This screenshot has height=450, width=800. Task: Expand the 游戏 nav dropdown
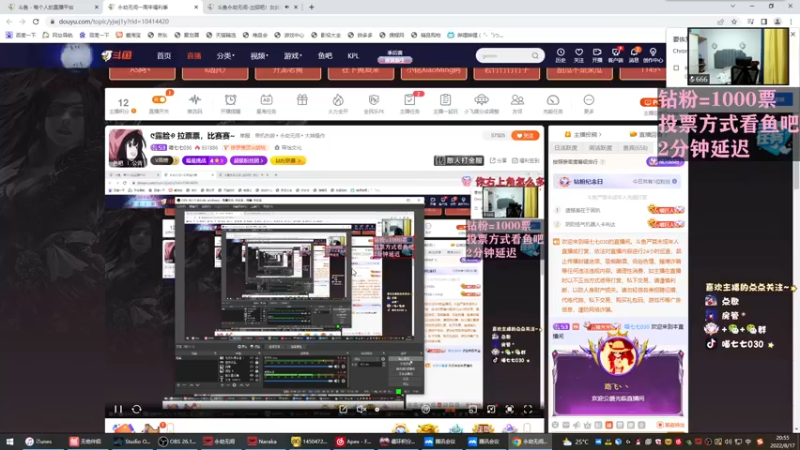(x=293, y=56)
